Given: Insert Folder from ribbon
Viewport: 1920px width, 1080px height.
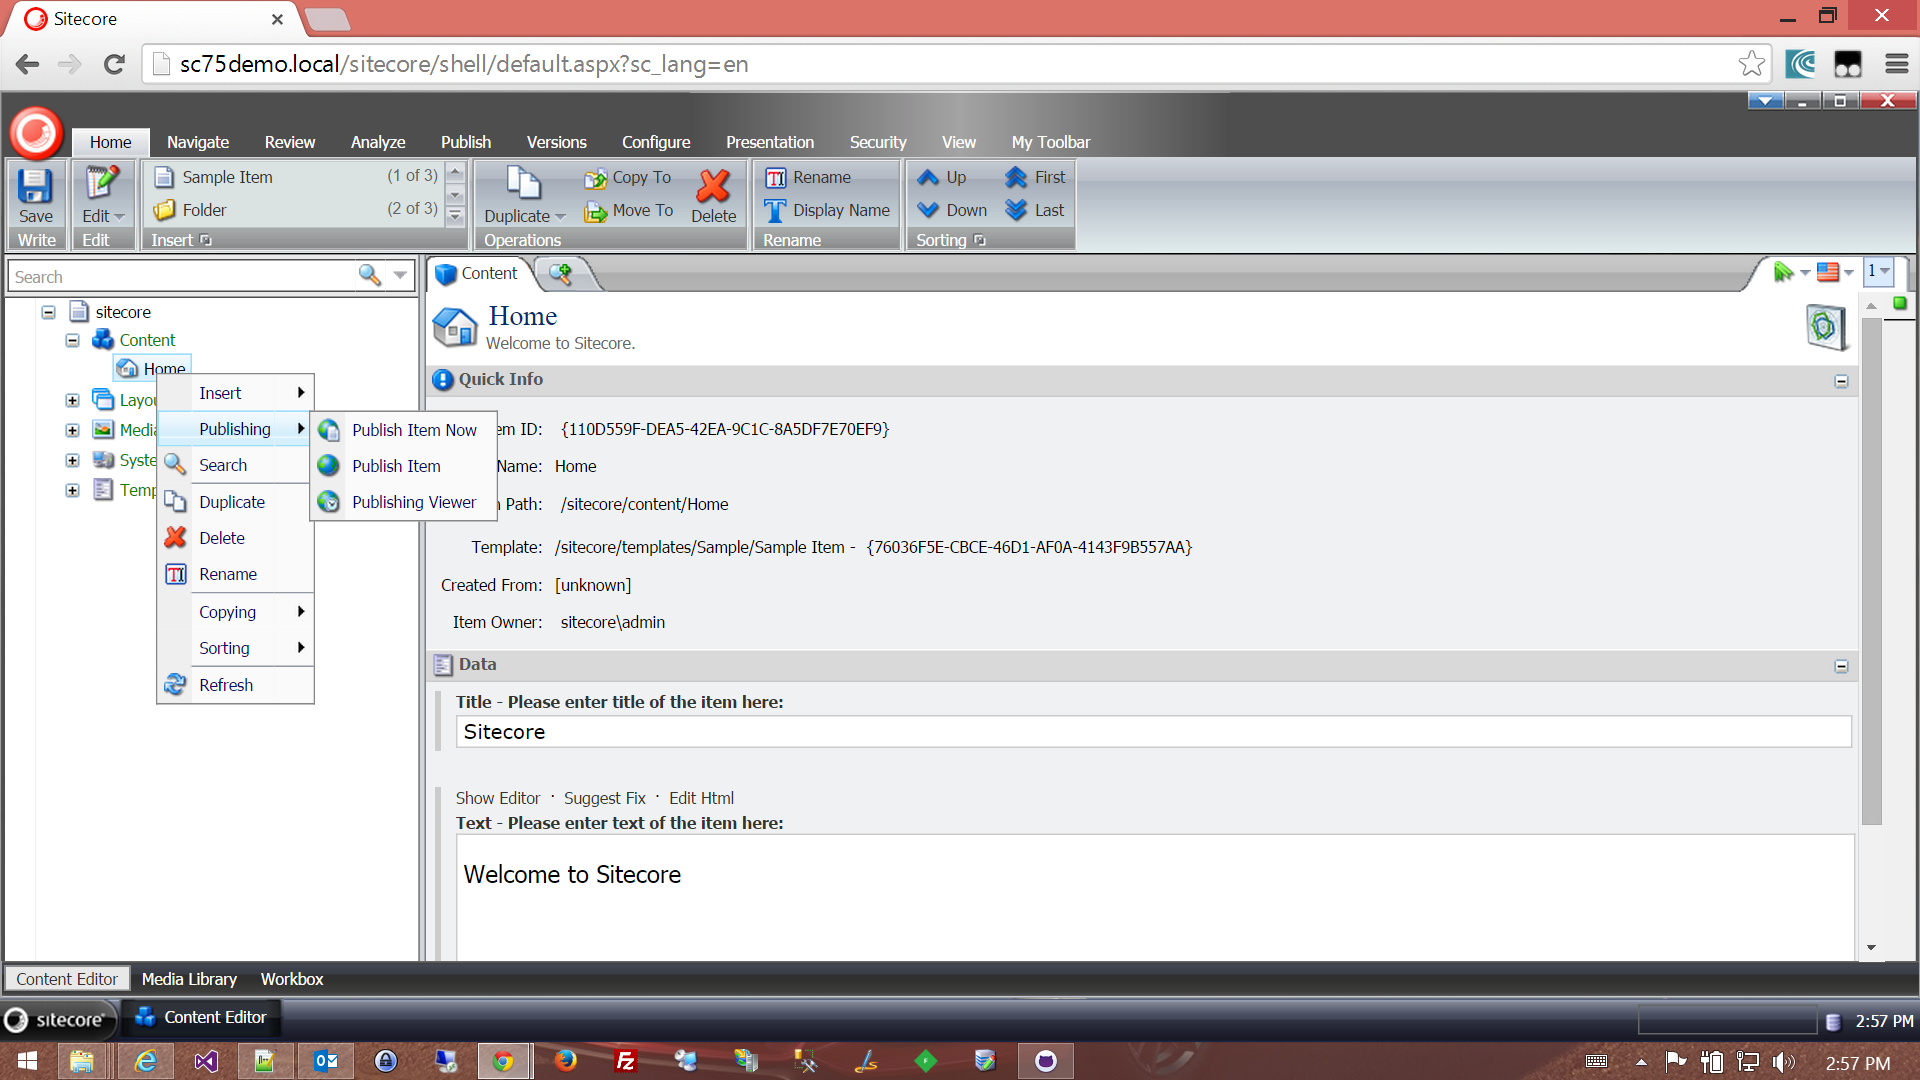Looking at the screenshot, I should (190, 210).
